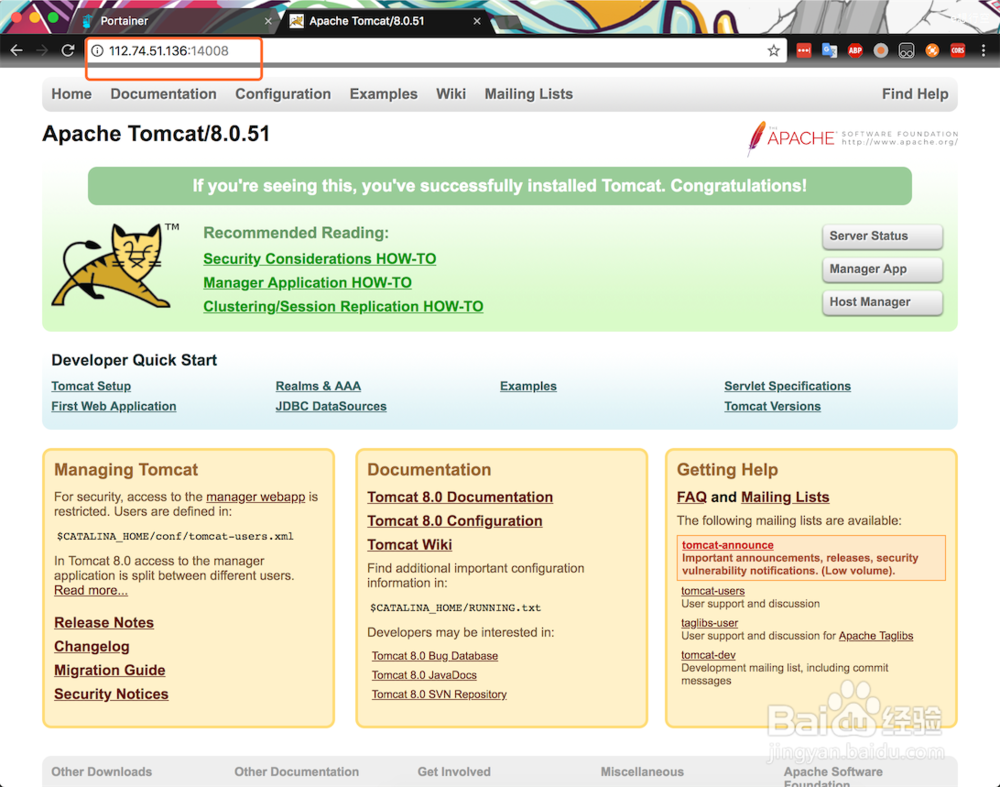Click the Apache Software Foundation logo
Image resolution: width=1000 pixels, height=787 pixels.
click(x=853, y=138)
